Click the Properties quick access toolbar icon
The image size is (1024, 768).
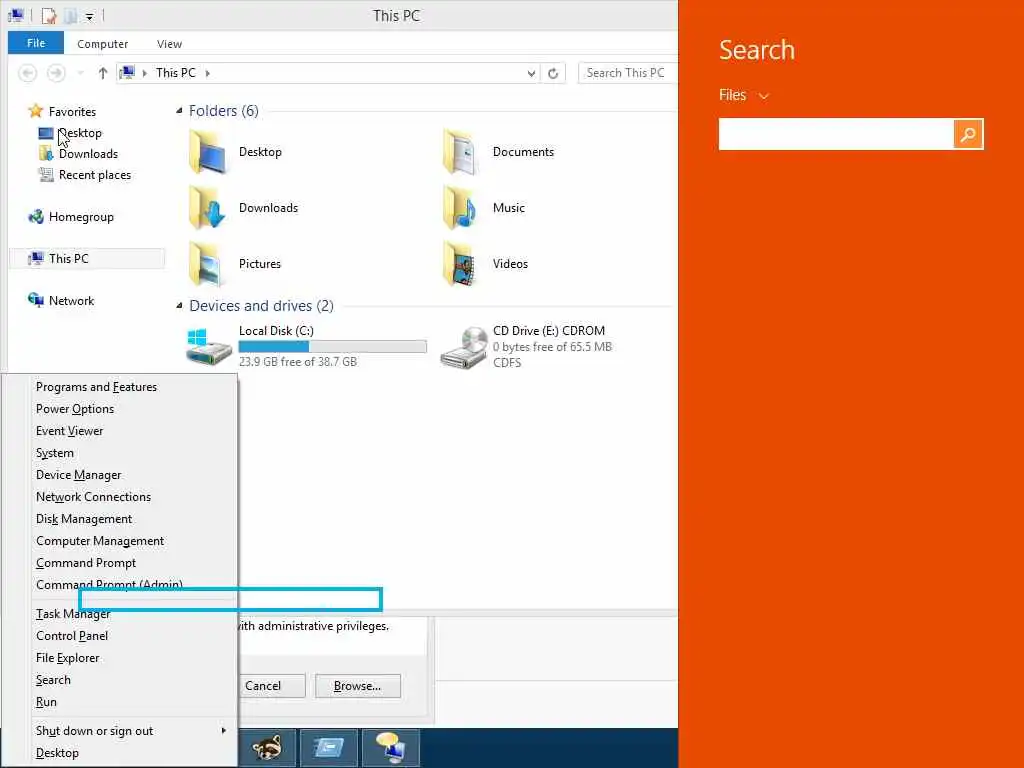click(x=49, y=16)
